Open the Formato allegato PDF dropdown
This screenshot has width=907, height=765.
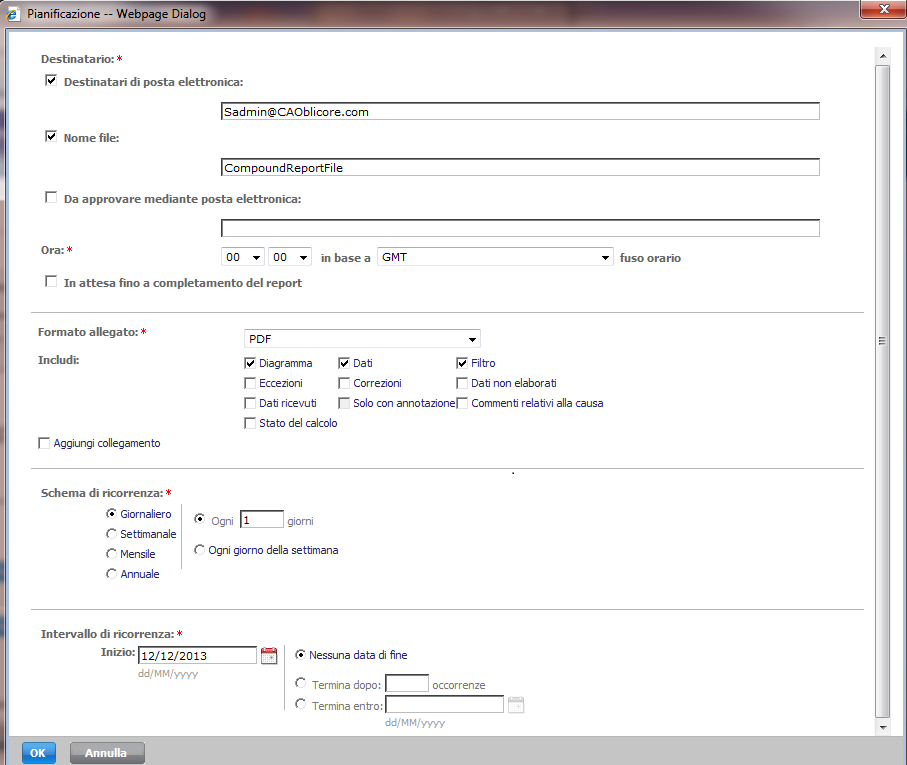362,339
